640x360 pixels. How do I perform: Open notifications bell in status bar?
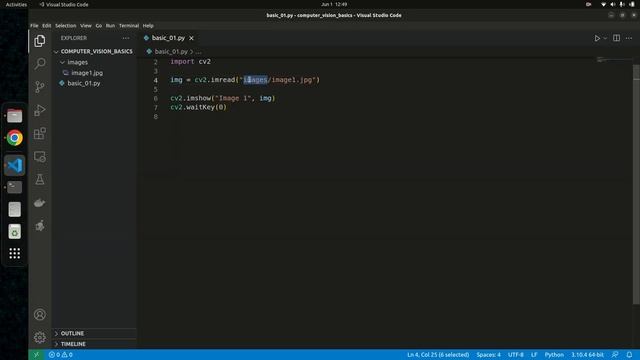(x=629, y=355)
